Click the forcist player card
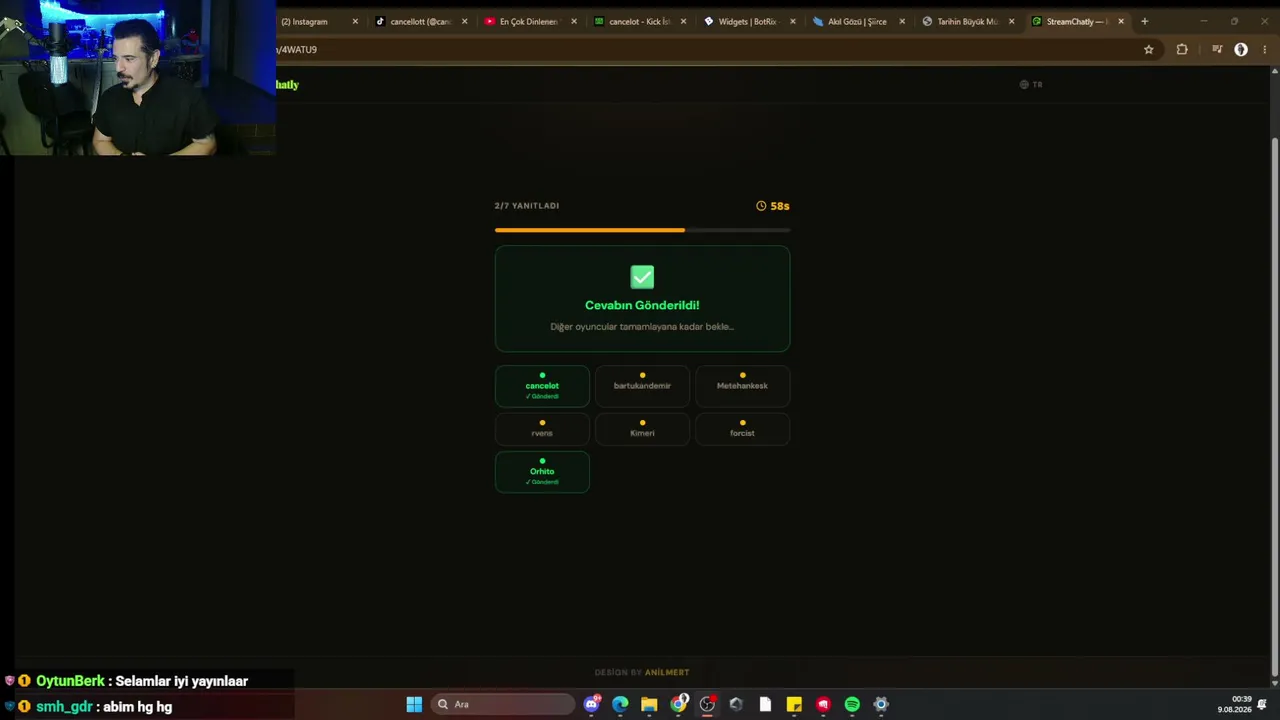The image size is (1280, 720). (x=742, y=429)
